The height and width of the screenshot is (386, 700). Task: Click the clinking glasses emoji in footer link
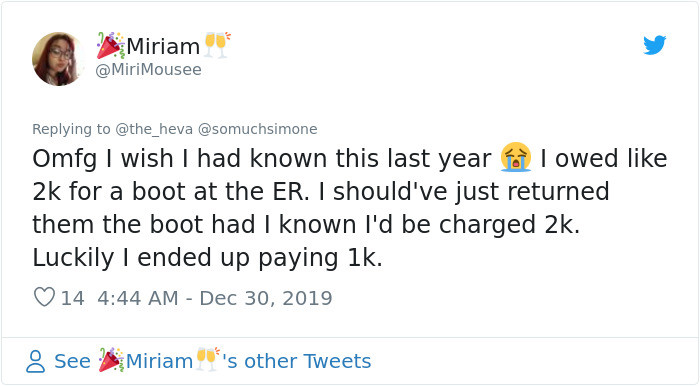click(207, 360)
